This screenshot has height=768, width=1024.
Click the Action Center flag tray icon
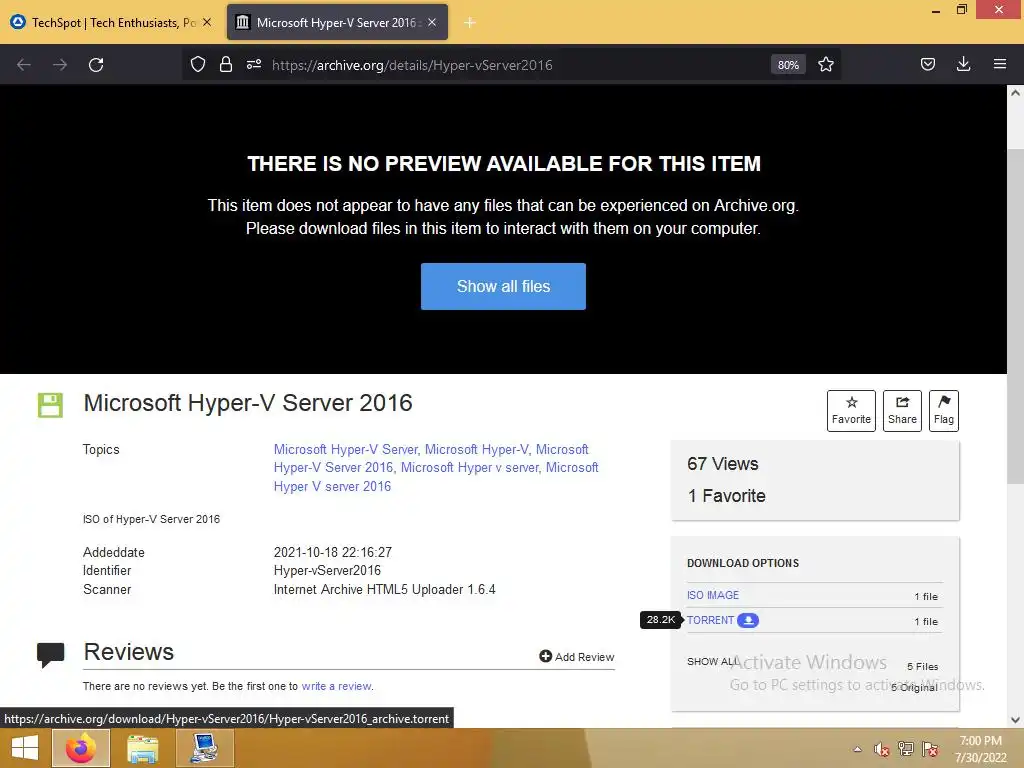coord(930,748)
